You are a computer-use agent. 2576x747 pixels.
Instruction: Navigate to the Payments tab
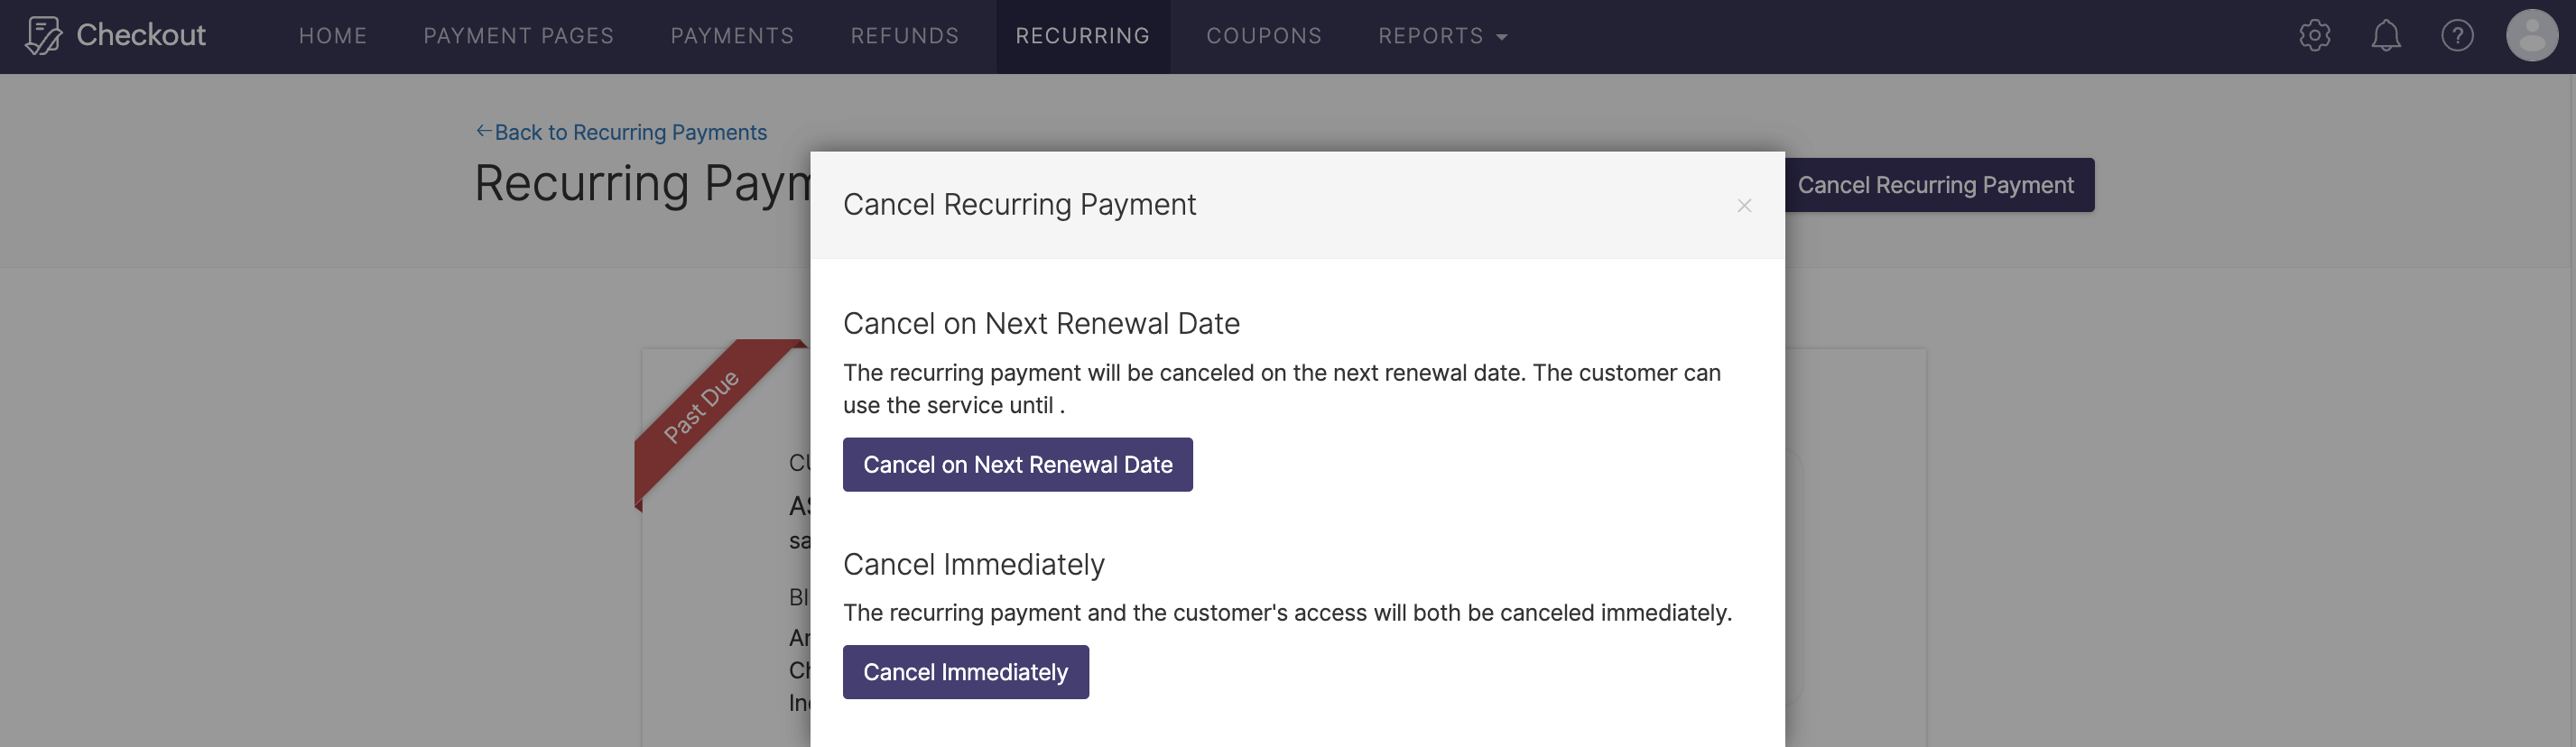pyautogui.click(x=732, y=36)
